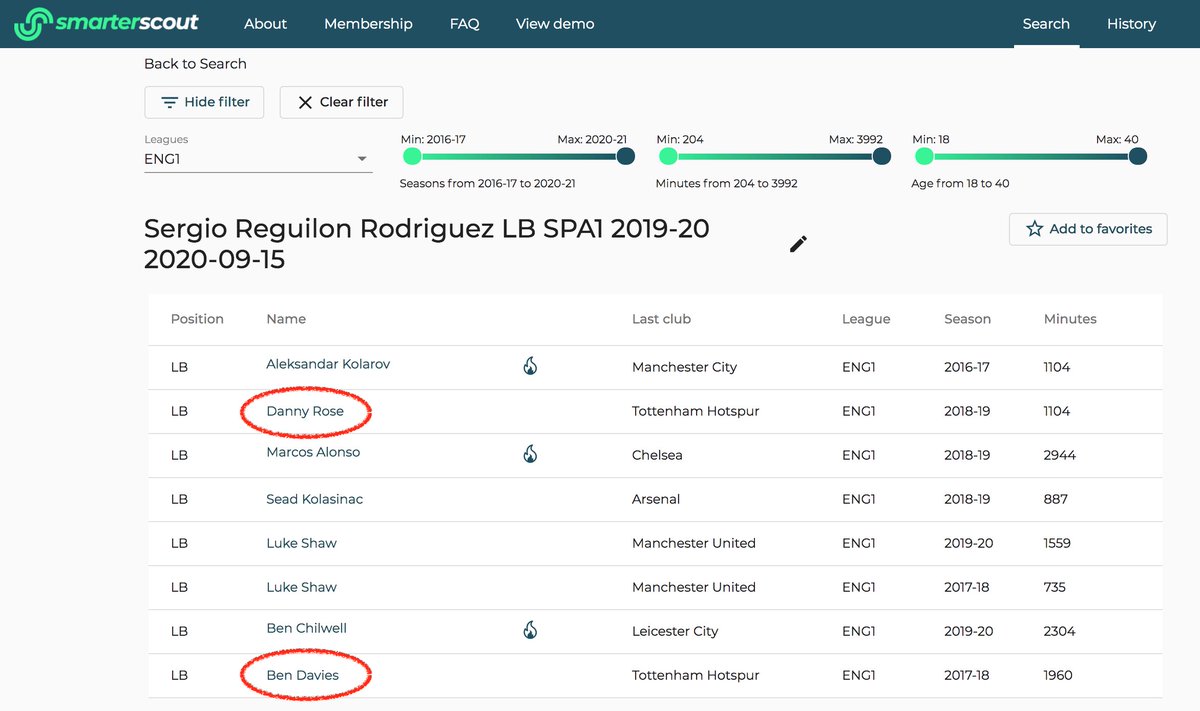Click 'Minutes from 204 to 3992' label

pyautogui.click(x=726, y=184)
